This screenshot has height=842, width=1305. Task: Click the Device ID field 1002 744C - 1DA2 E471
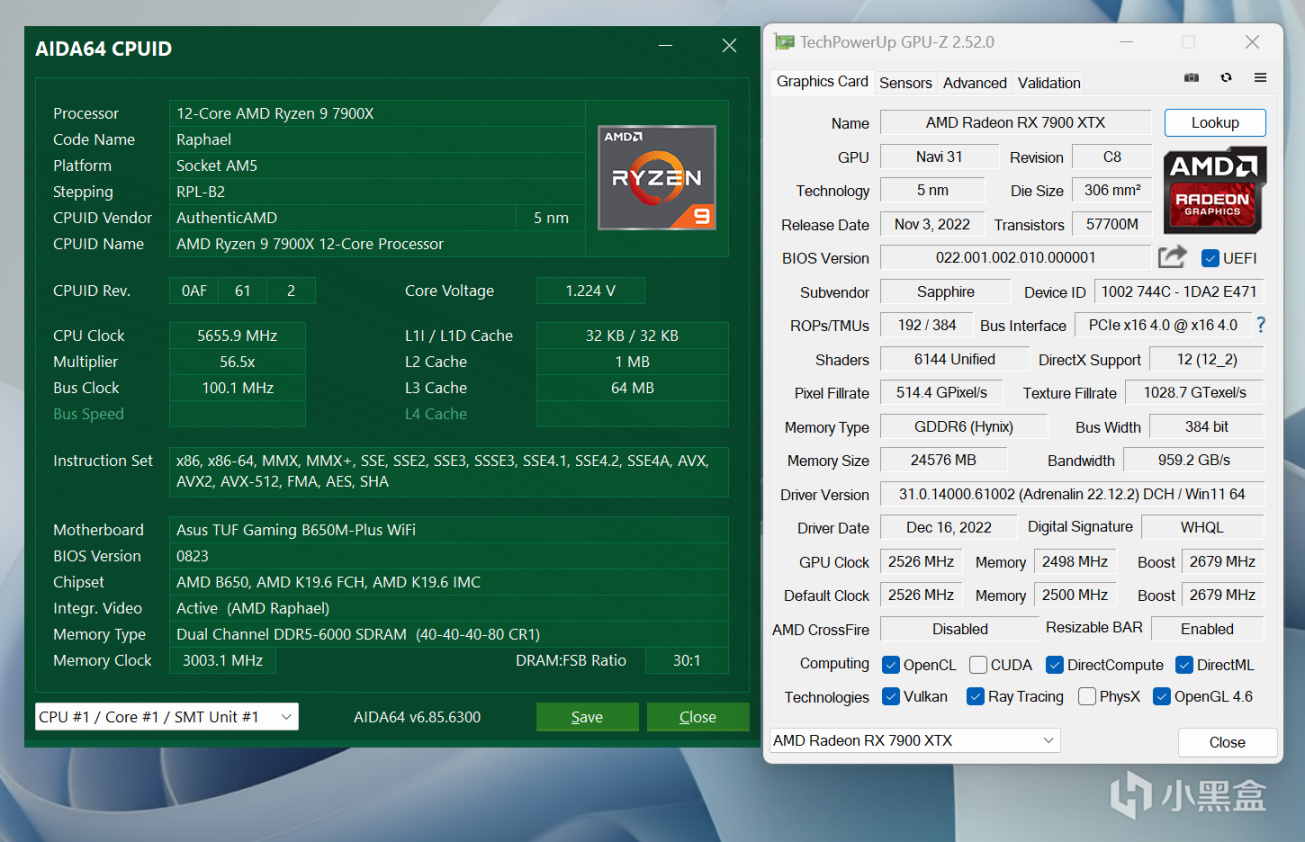point(1179,292)
